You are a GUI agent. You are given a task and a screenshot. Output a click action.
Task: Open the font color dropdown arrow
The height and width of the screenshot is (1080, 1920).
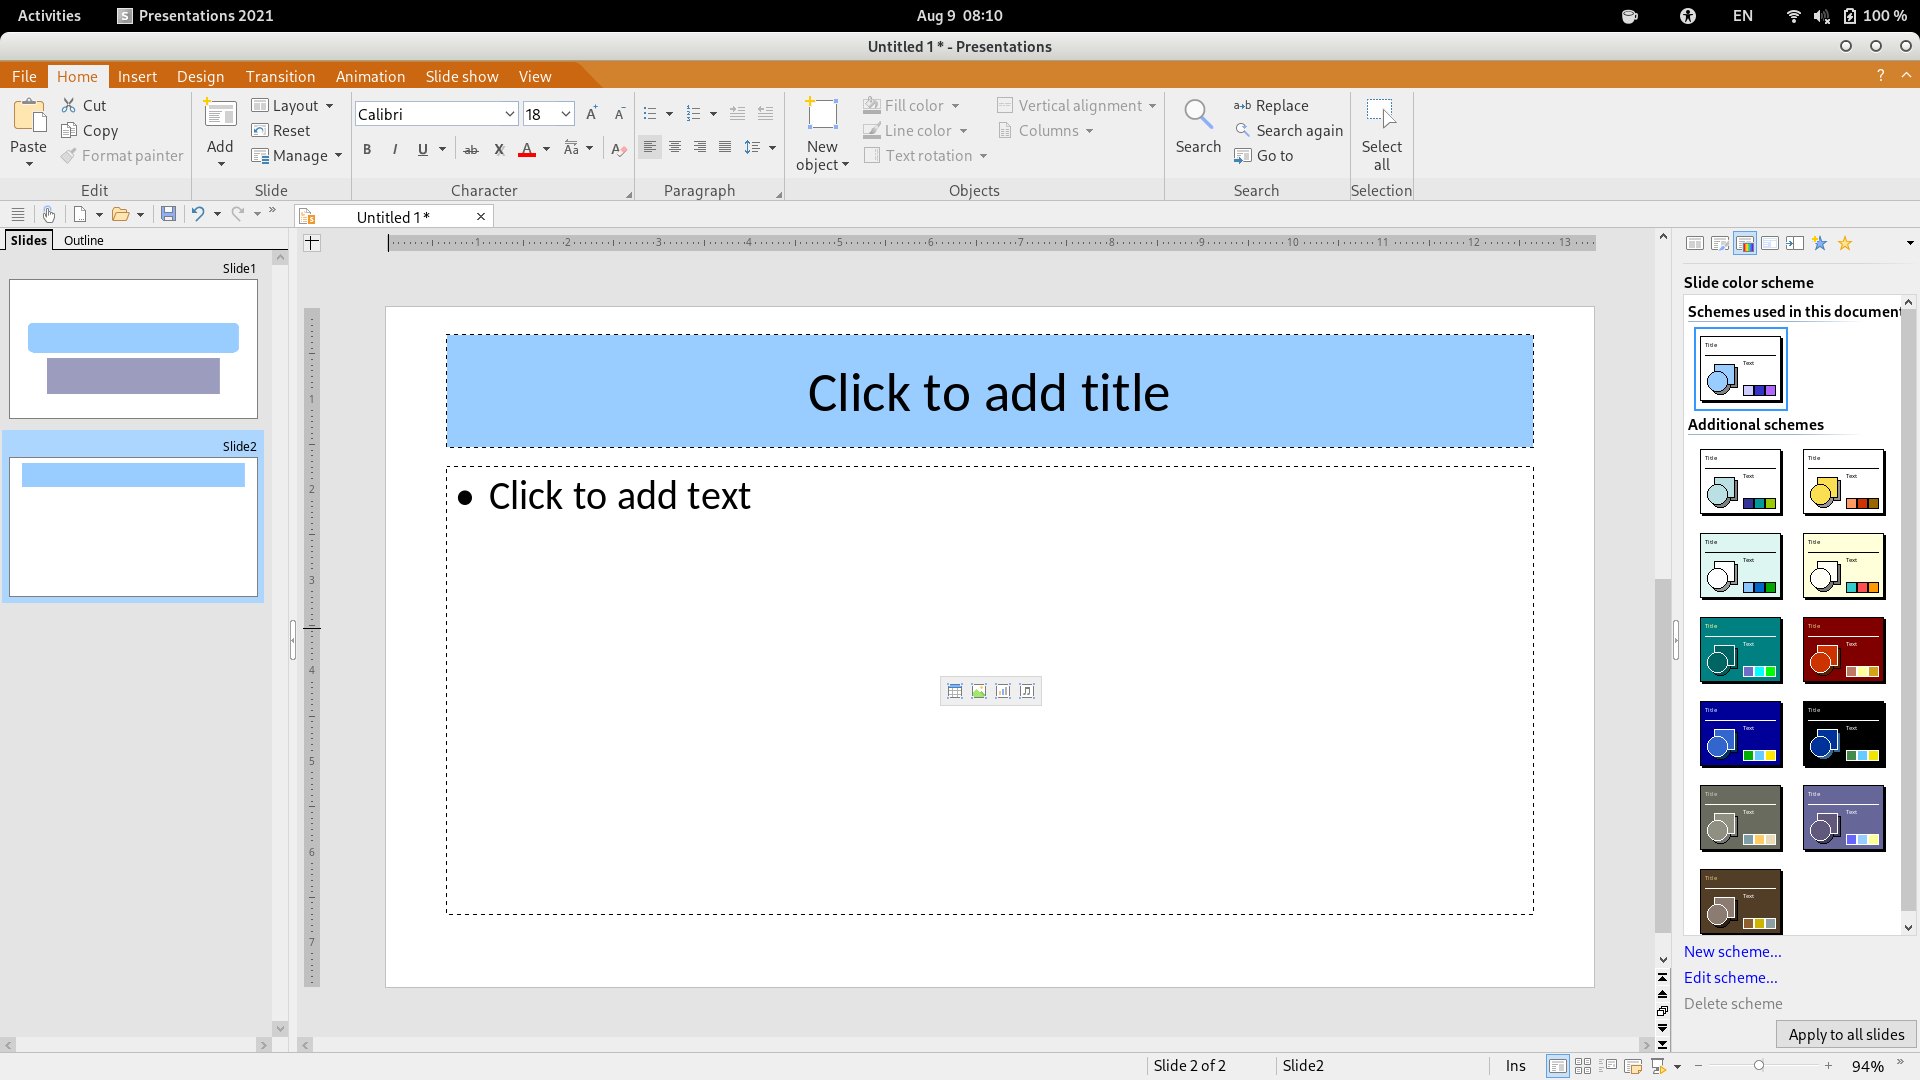[x=546, y=149]
